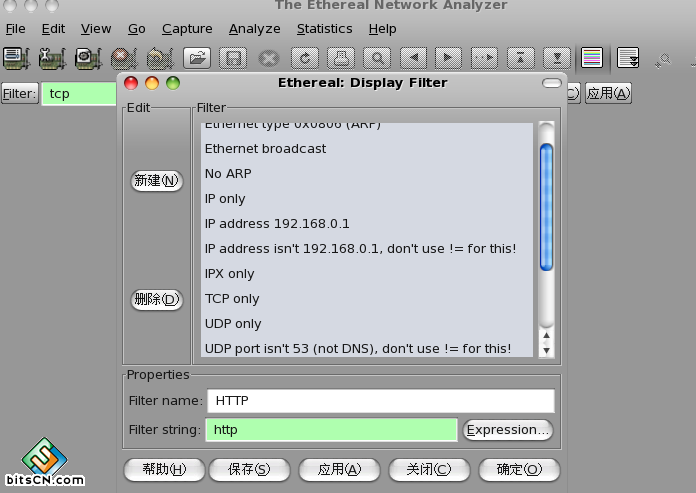Click the Expression... button
The width and height of the screenshot is (696, 493).
tap(508, 430)
